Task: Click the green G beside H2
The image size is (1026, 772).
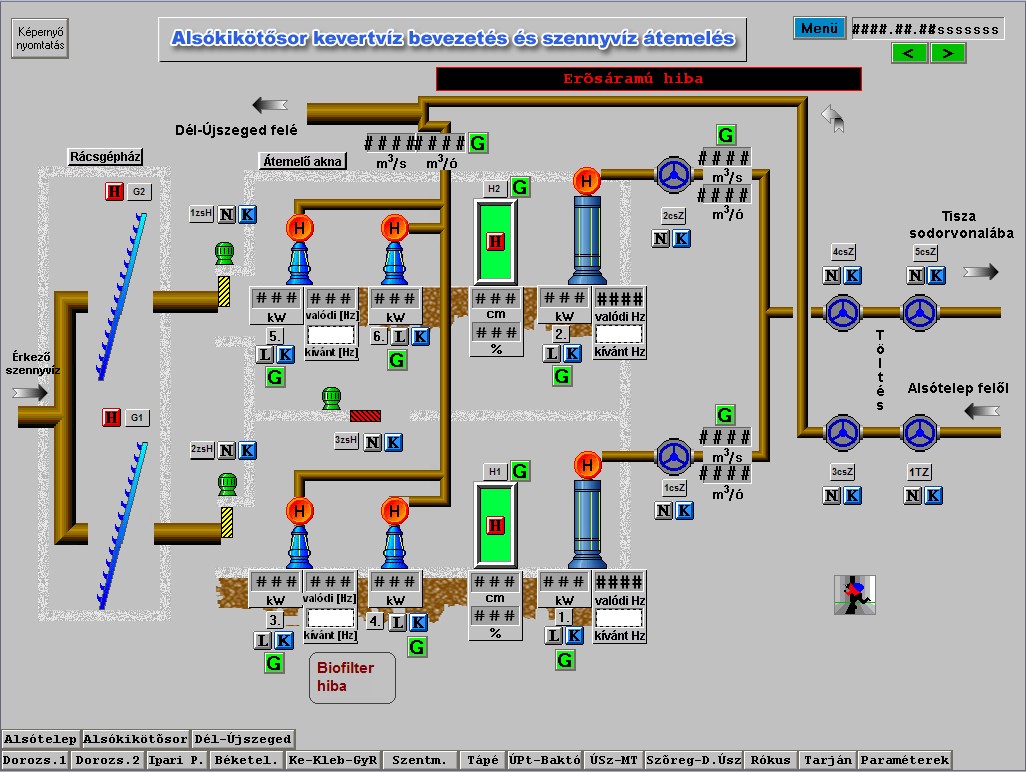Action: (x=520, y=188)
